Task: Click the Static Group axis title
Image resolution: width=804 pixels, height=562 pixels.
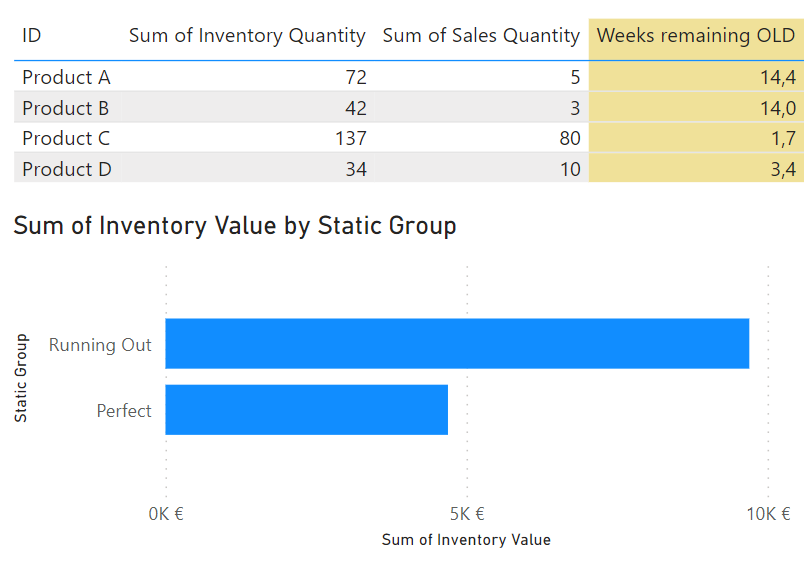Action: coord(21,378)
